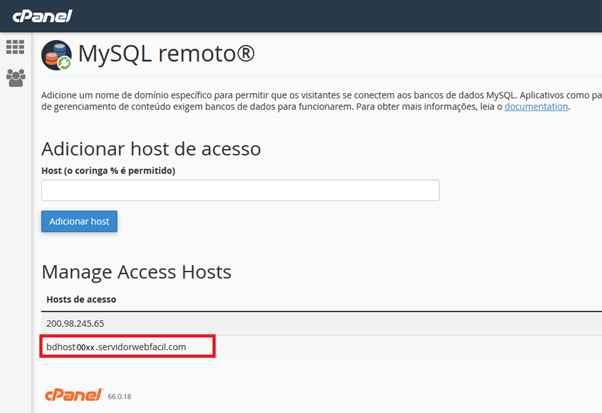Click the Hosts de acesso column header

pos(81,299)
